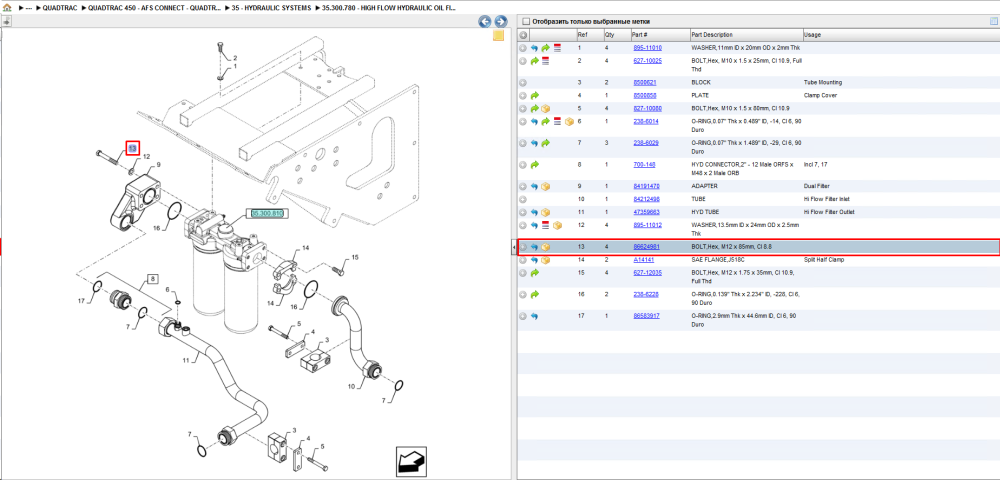The width and height of the screenshot is (1000, 480).
Task: Sort by Part # column header
Action: [x=659, y=35]
